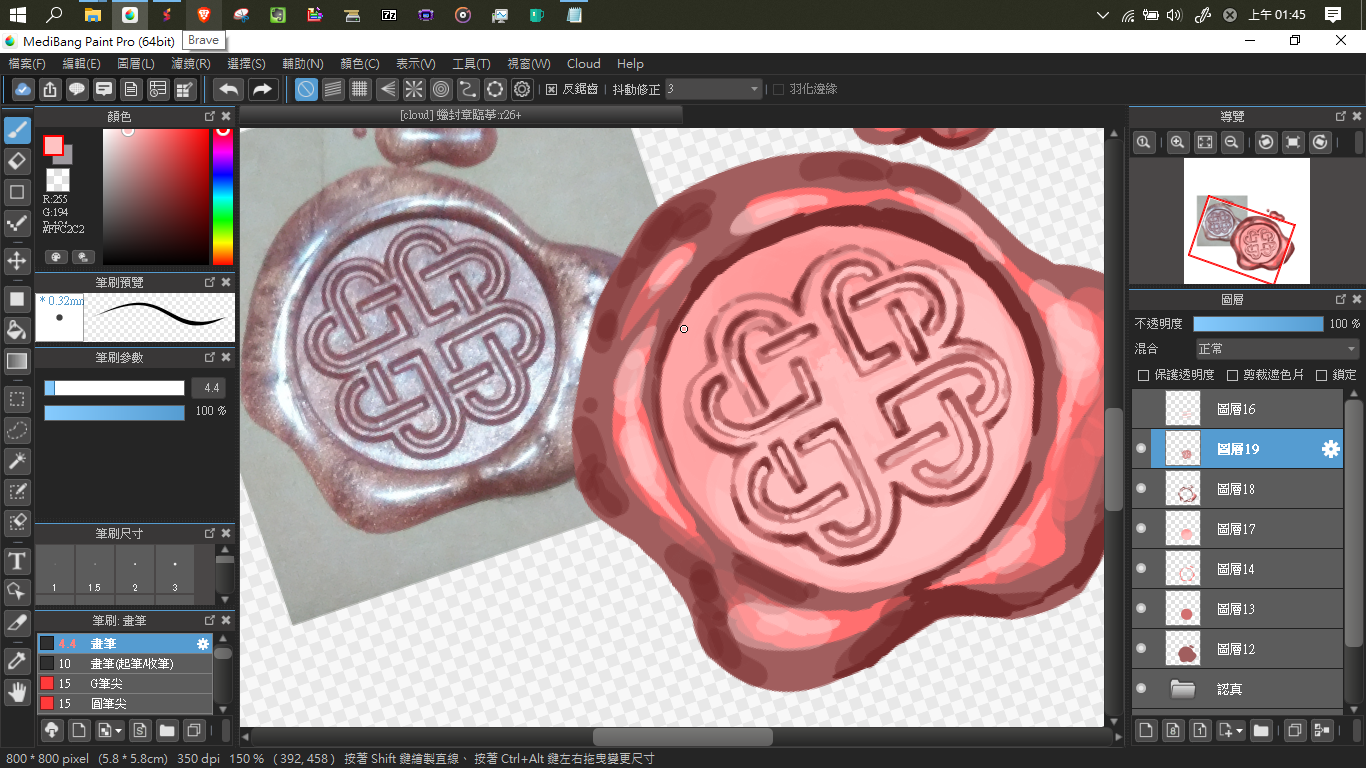Screen dimensions: 1366x768
Task: Select the Move tool
Action: [17, 261]
